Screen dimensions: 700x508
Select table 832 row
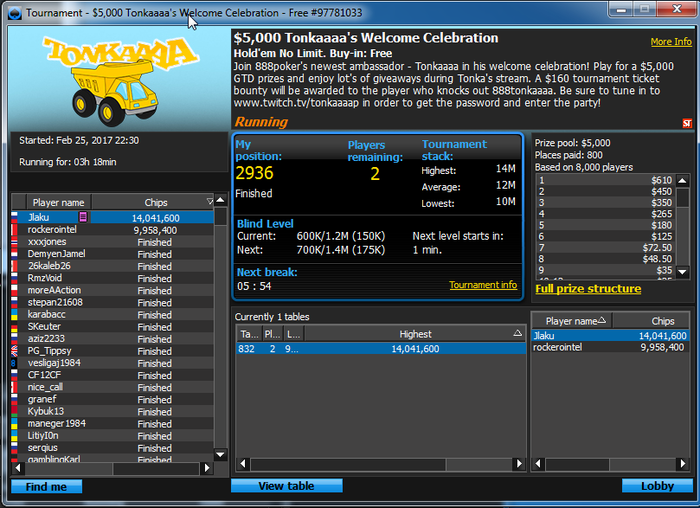tap(381, 349)
